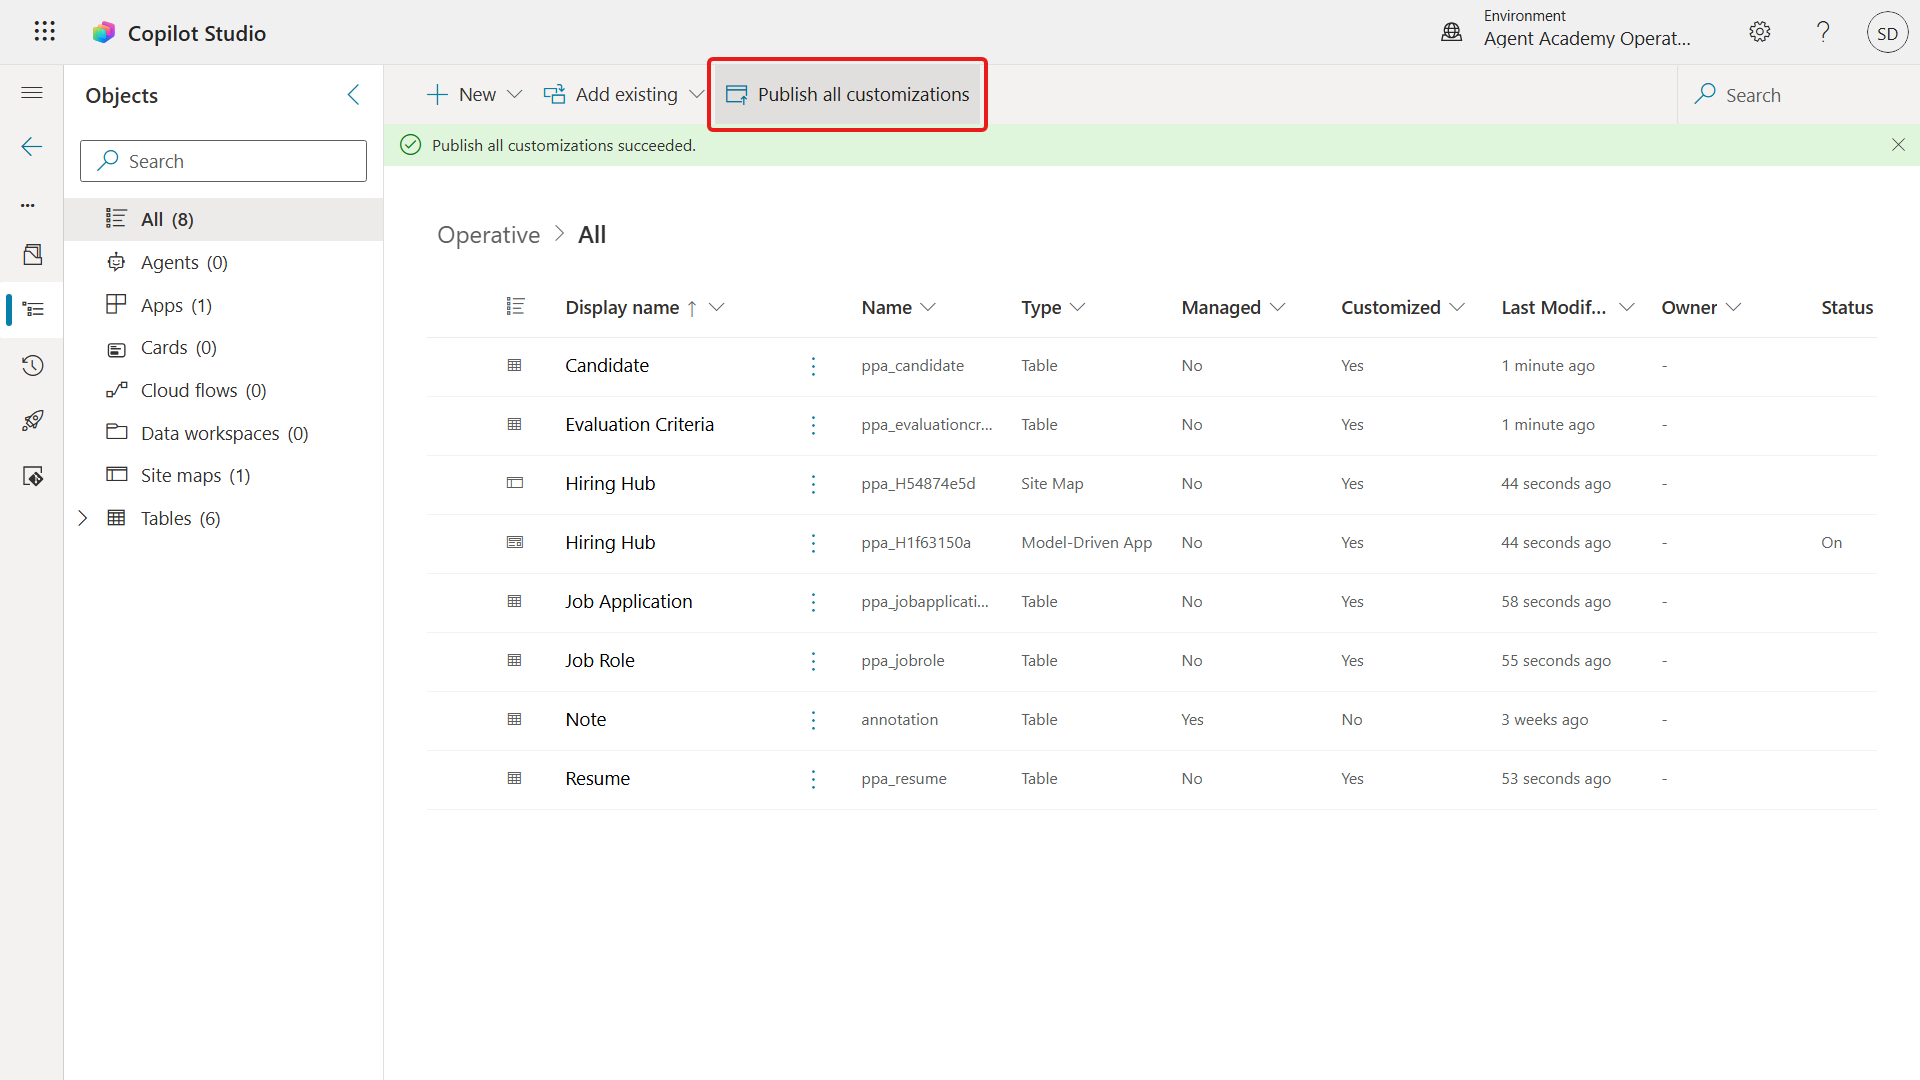This screenshot has height=1080, width=1920.
Task: Click the Status column header
Action: [1847, 307]
